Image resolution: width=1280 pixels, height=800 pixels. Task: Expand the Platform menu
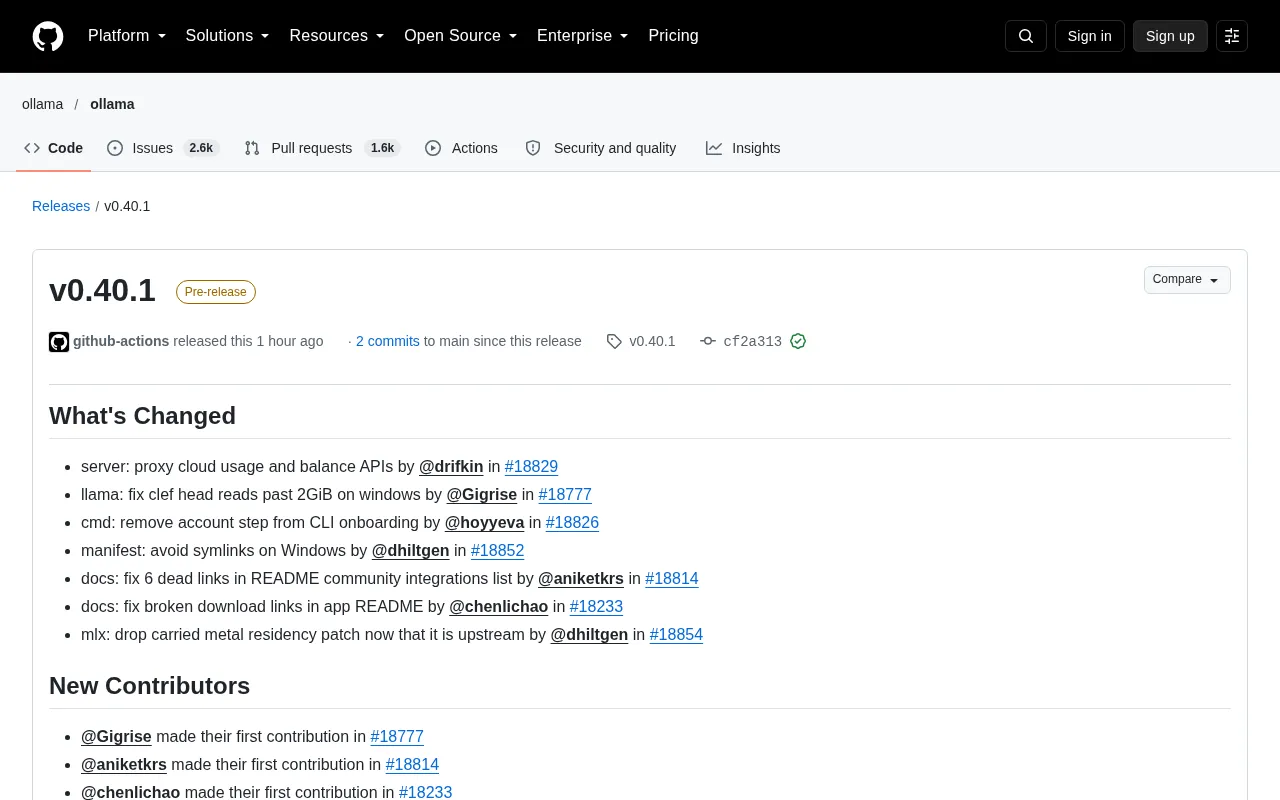(127, 36)
